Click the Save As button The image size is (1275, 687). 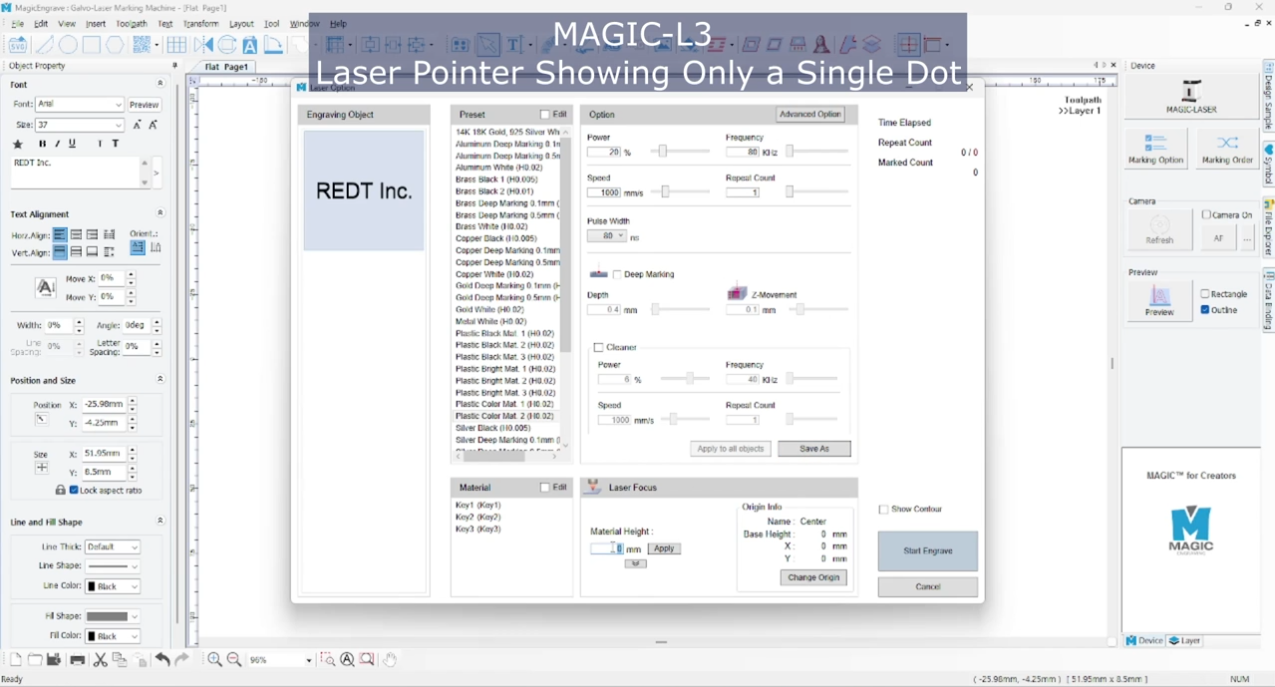tap(814, 449)
